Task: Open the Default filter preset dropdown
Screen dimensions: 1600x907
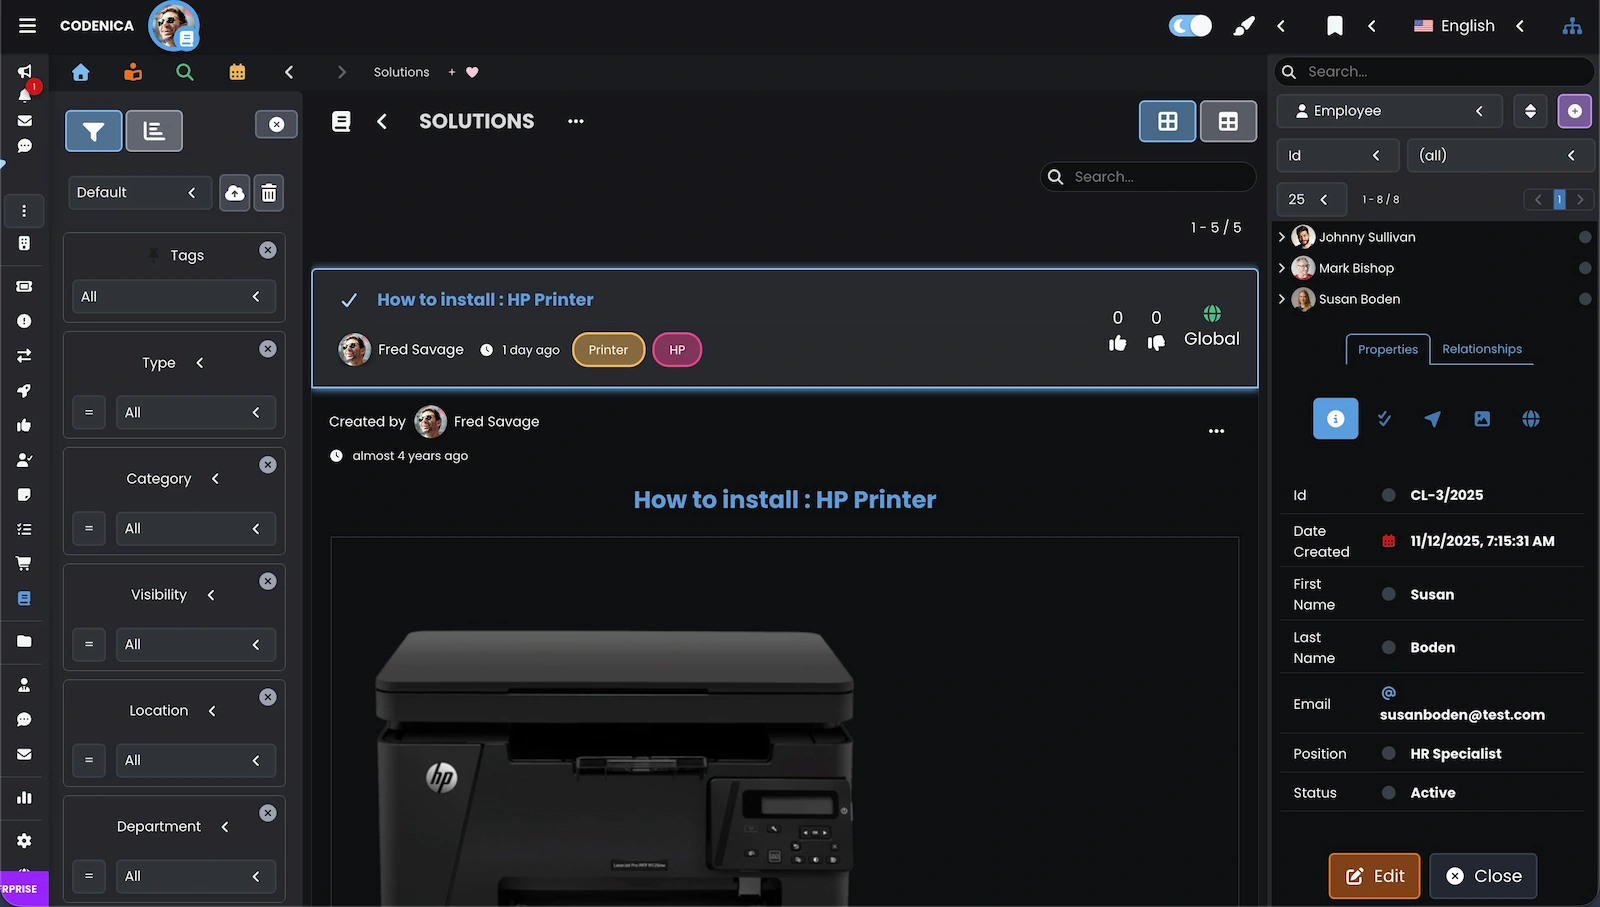Action: click(139, 192)
